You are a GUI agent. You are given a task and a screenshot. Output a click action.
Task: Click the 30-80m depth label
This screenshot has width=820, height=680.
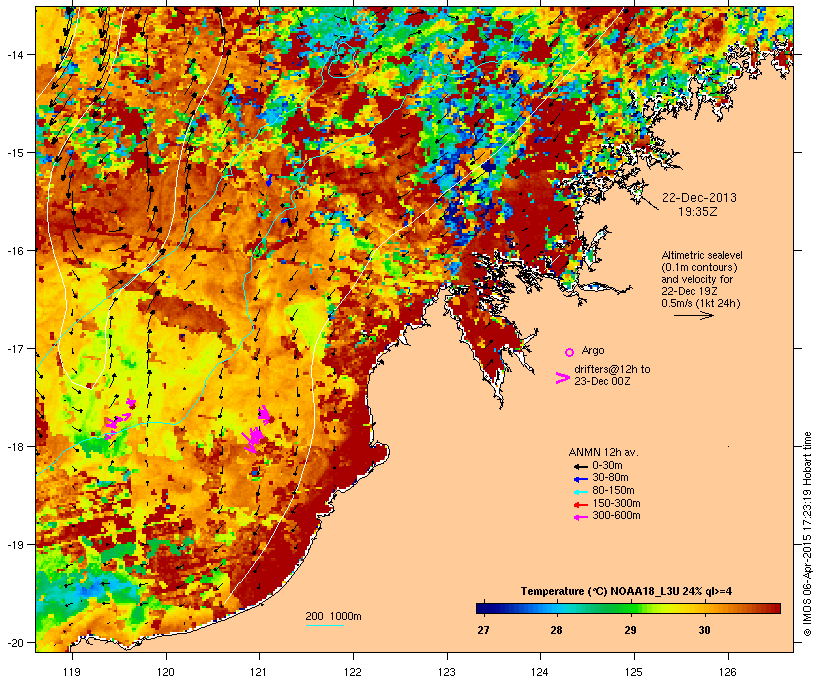(610, 478)
